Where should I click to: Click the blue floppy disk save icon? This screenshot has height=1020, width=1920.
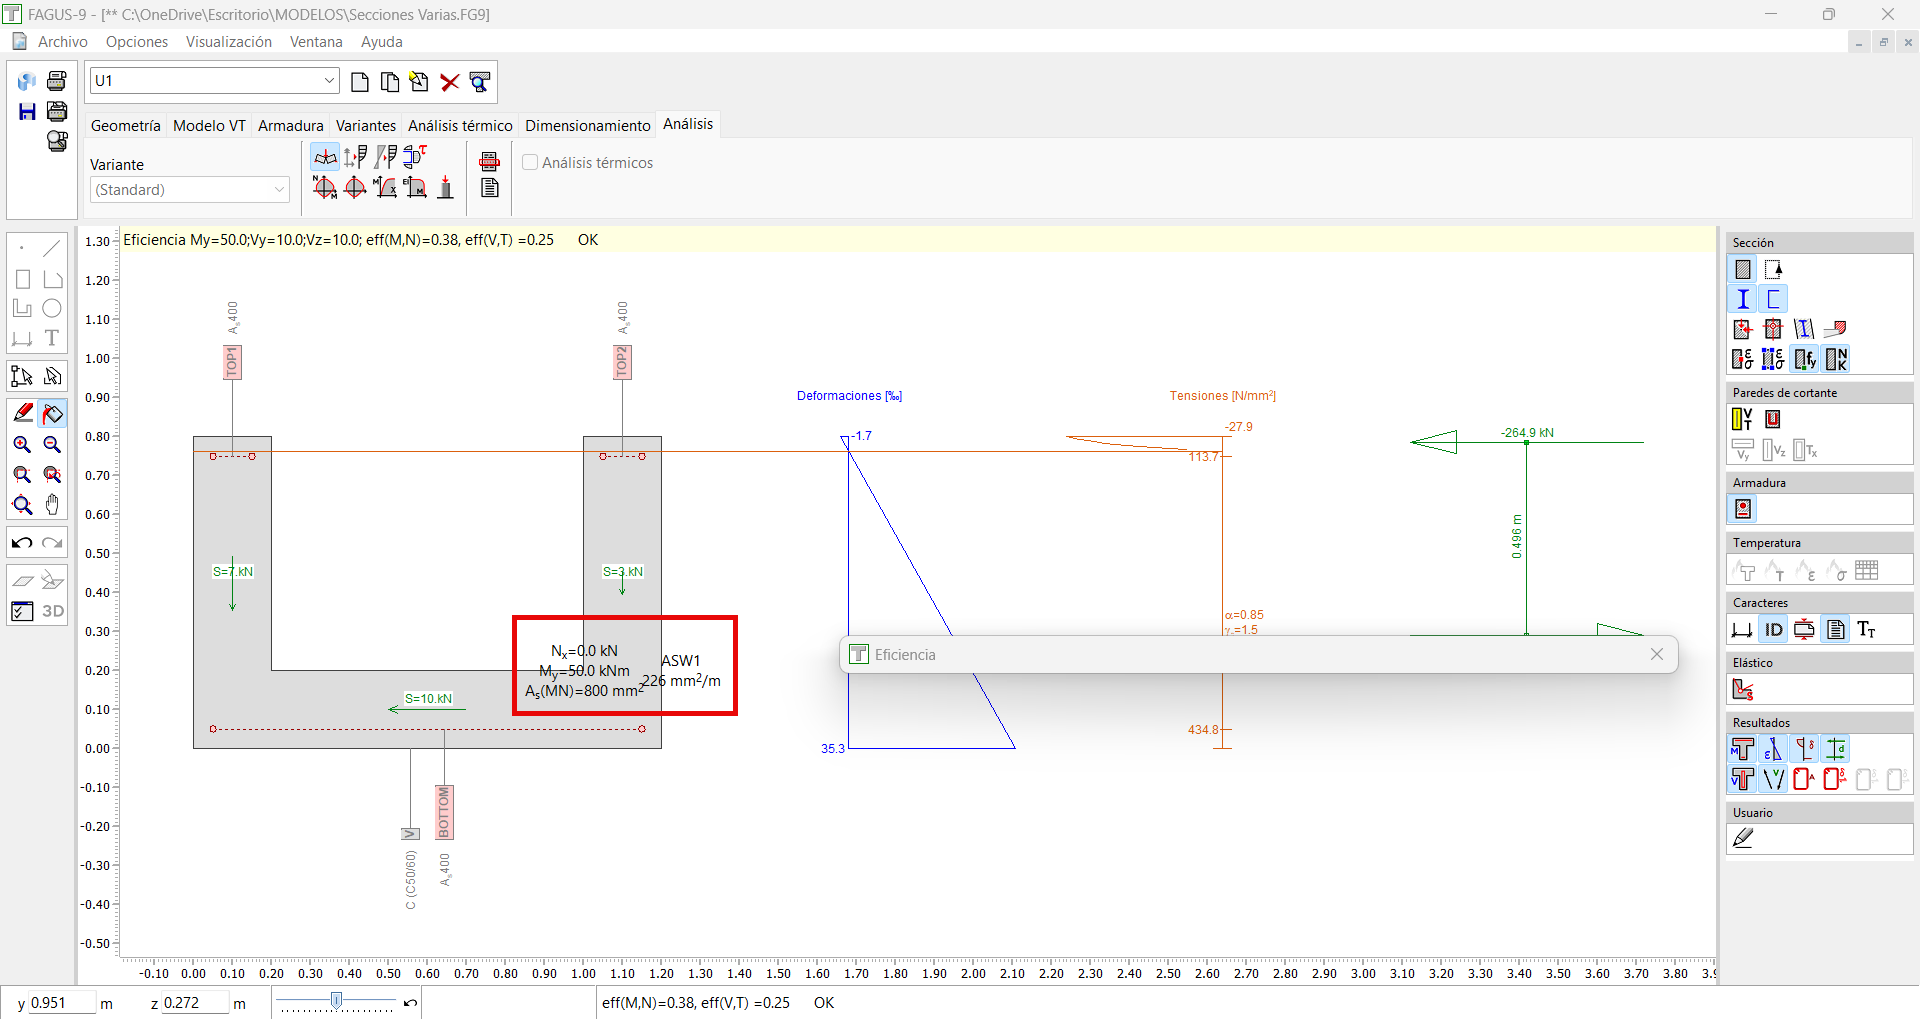click(27, 111)
